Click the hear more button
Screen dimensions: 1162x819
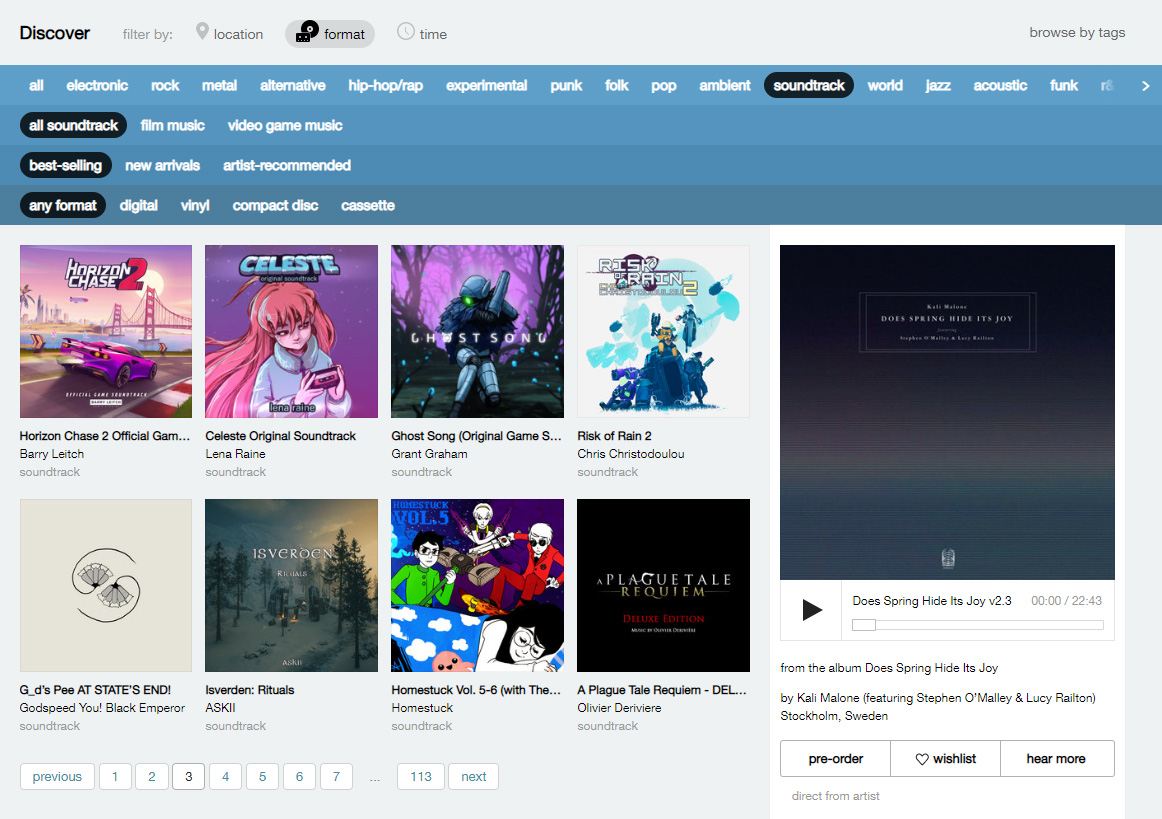click(x=1056, y=759)
